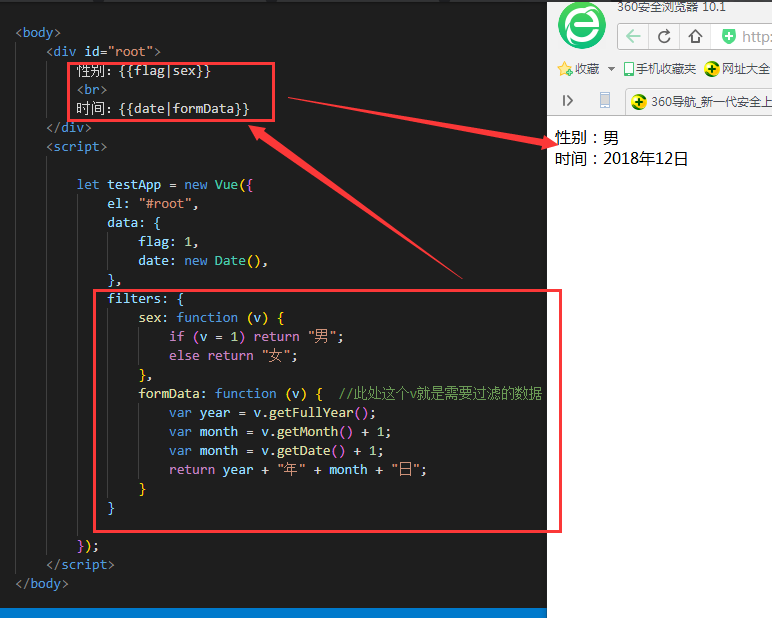Click the browser title 360安全浏览器 10.1
772x618 pixels.
(x=671, y=7)
